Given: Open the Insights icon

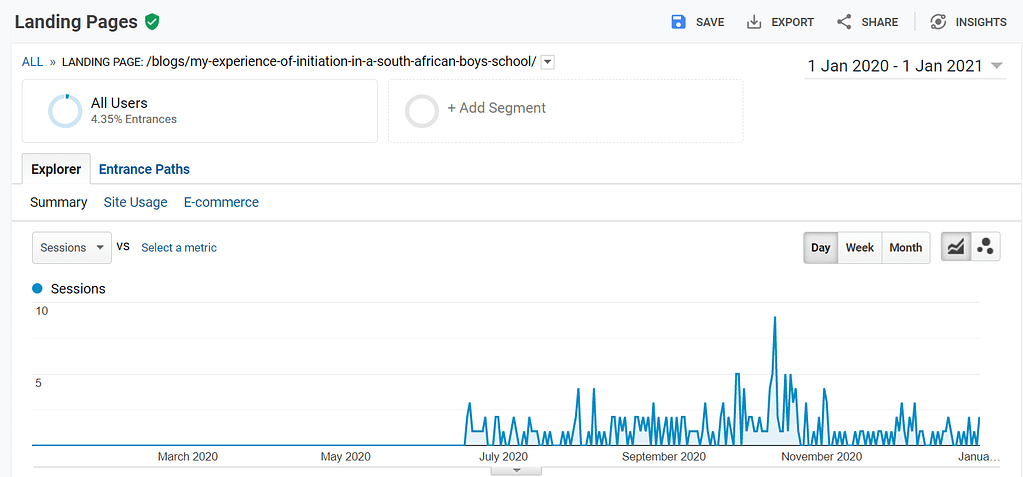Looking at the screenshot, I should pyautogui.click(x=938, y=22).
